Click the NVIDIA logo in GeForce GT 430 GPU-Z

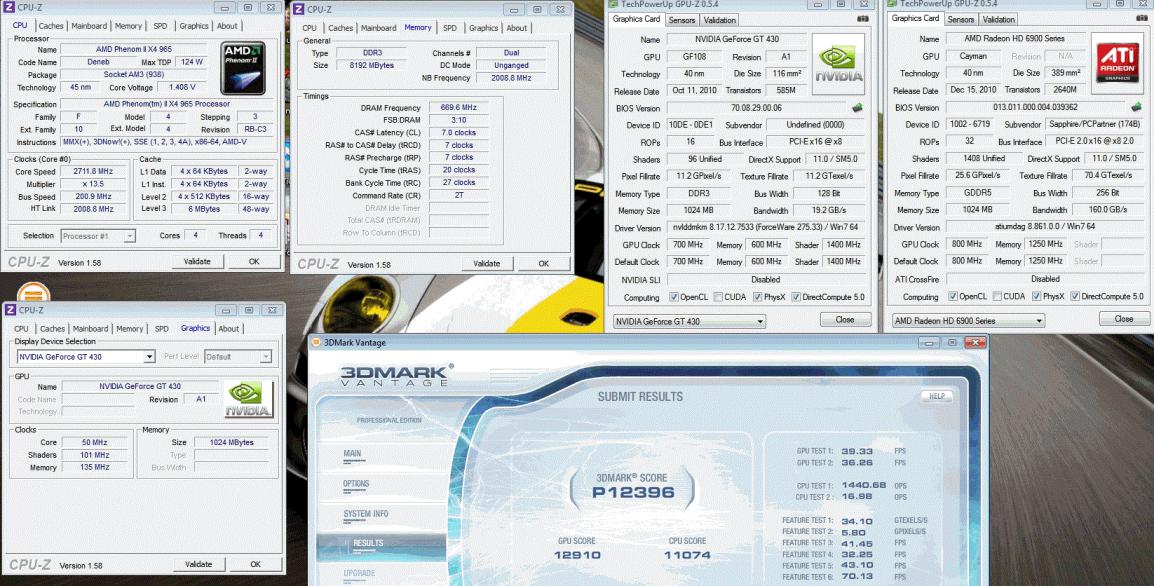838,63
